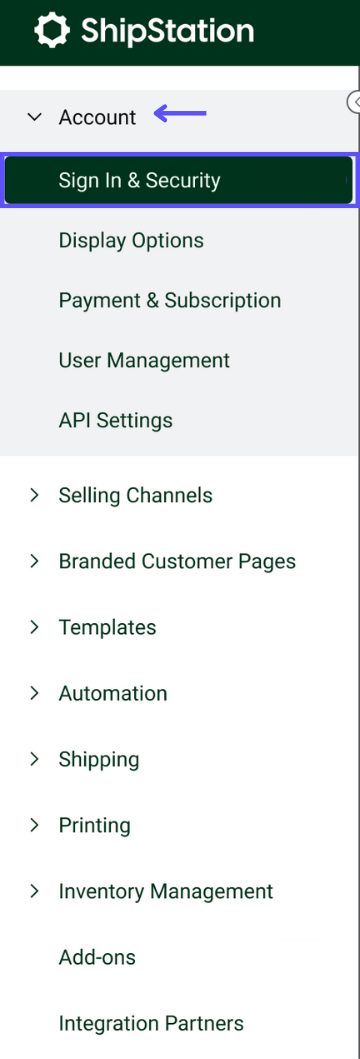Viewport: 360px width, 1059px height.
Task: Select the Shipping label
Action: point(99,760)
